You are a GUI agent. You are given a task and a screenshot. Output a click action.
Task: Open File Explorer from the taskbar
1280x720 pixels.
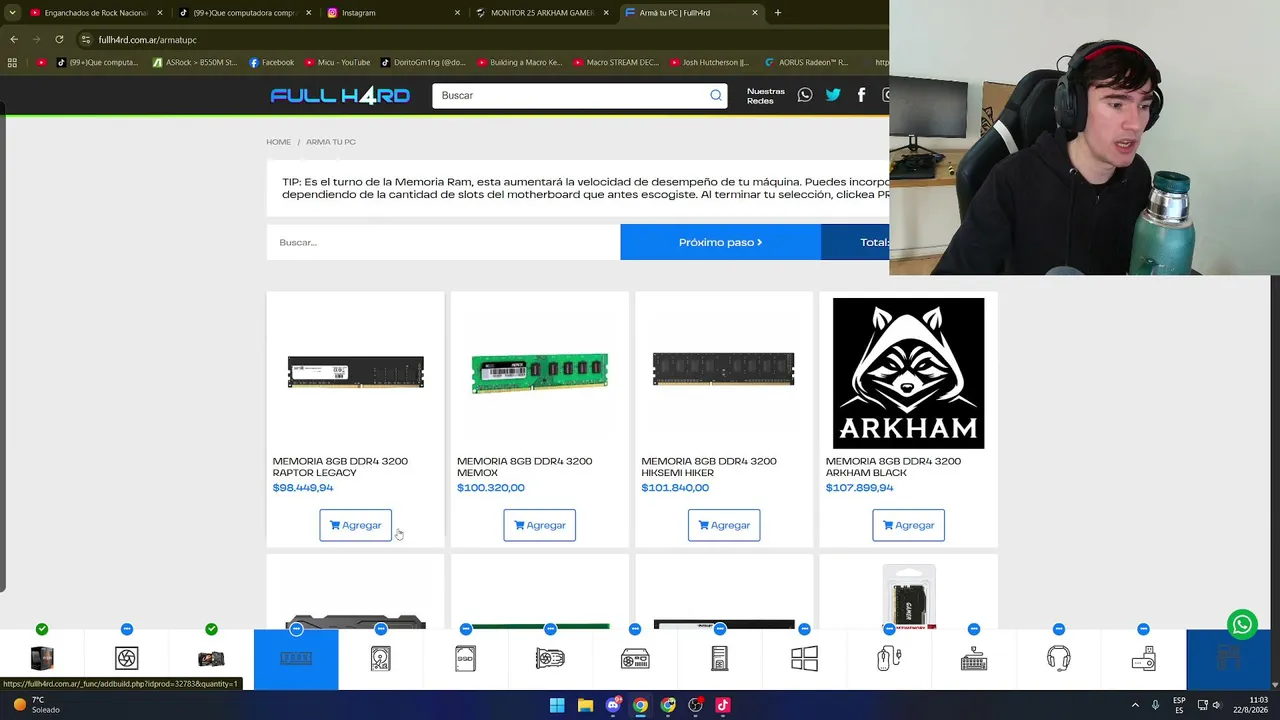[x=585, y=705]
